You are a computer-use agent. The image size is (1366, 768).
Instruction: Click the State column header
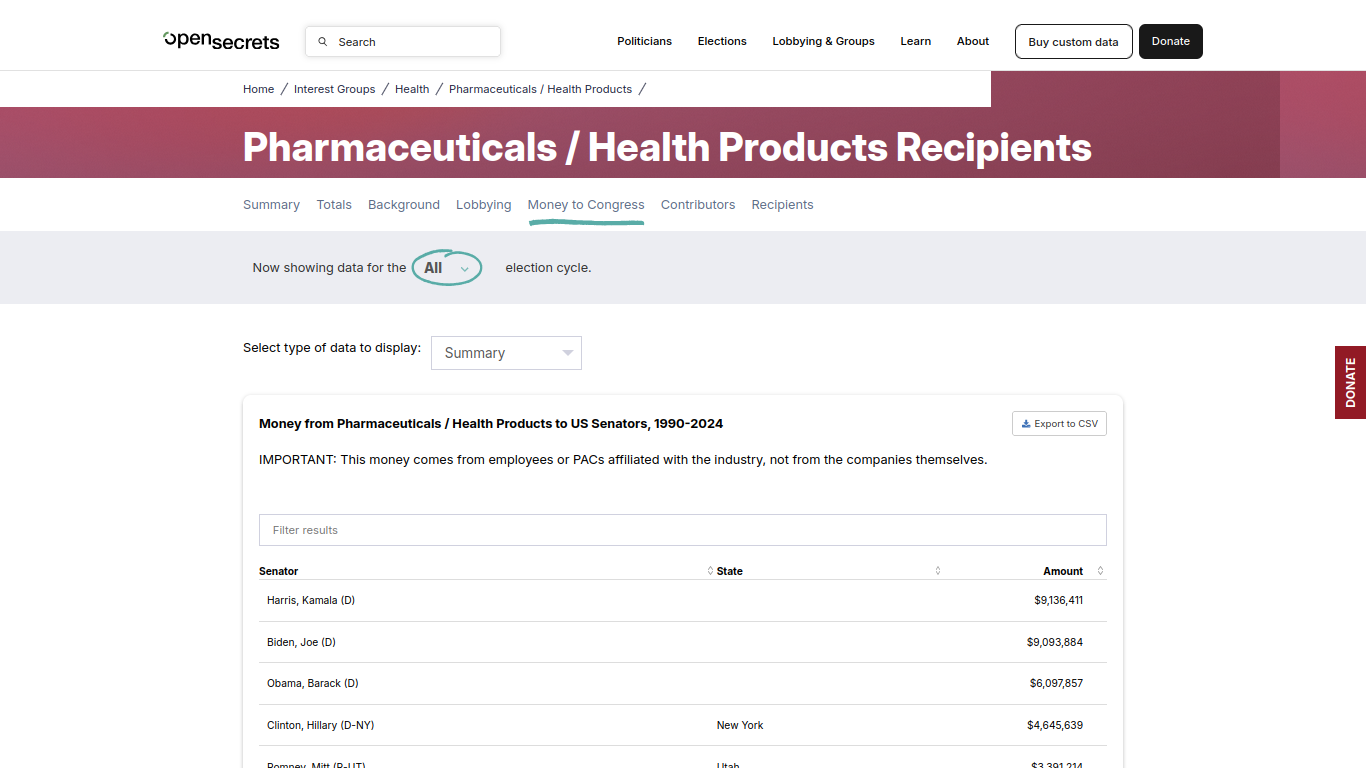[730, 571]
